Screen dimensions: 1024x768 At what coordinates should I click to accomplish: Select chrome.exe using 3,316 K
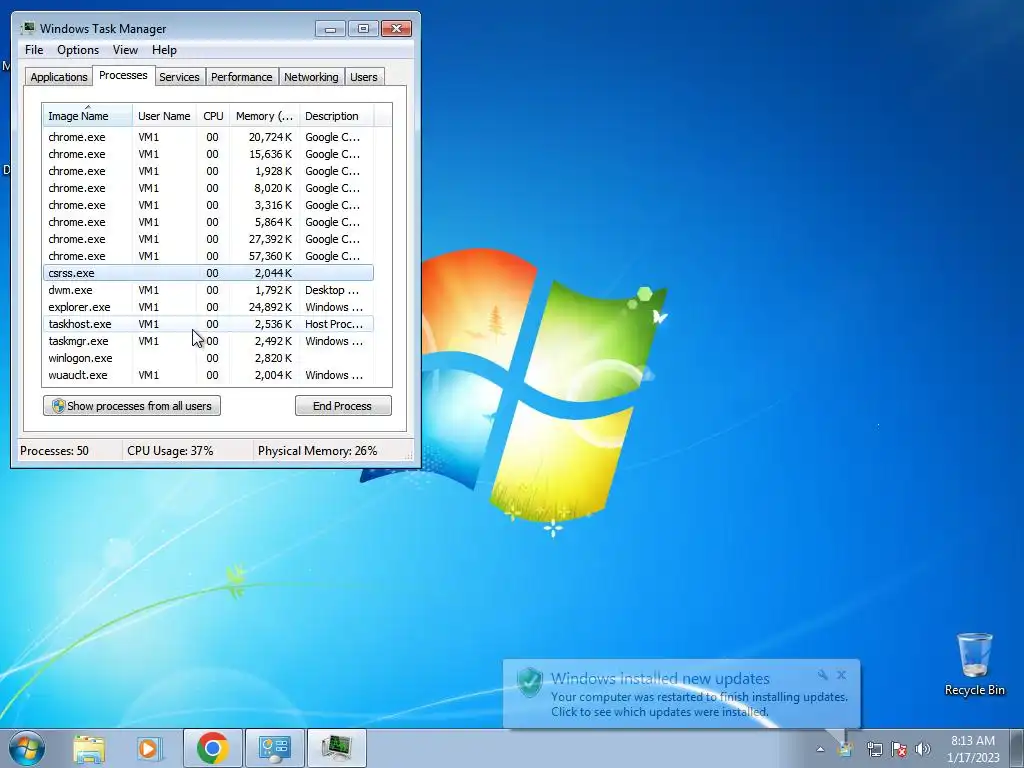tap(208, 205)
